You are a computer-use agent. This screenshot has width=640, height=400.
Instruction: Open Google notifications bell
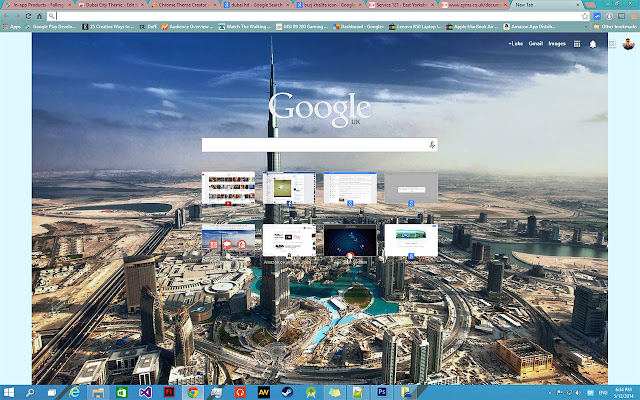pos(593,44)
